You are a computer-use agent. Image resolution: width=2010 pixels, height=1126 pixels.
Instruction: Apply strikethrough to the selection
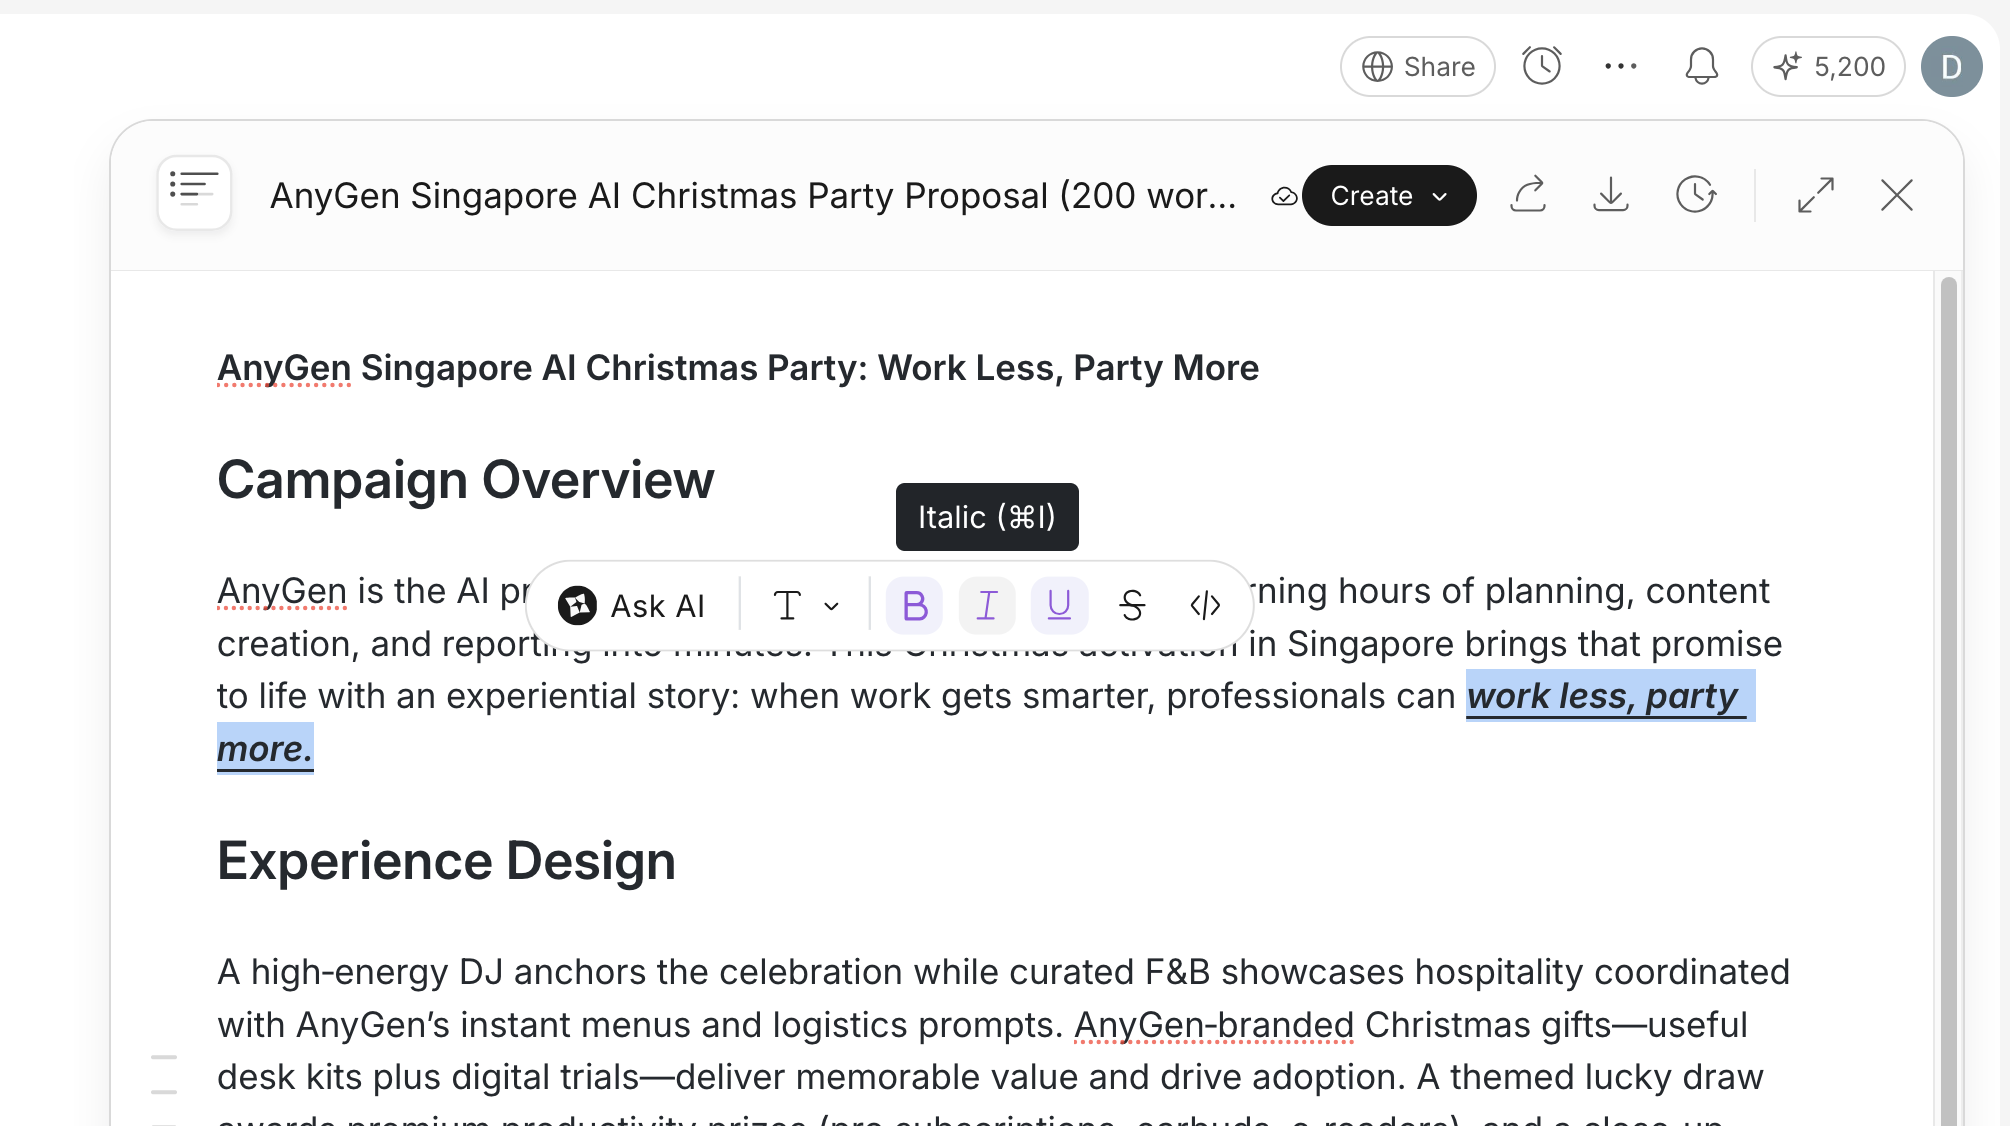(x=1132, y=606)
